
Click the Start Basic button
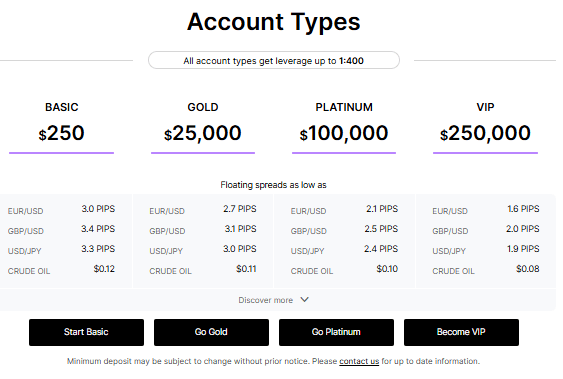(86, 332)
